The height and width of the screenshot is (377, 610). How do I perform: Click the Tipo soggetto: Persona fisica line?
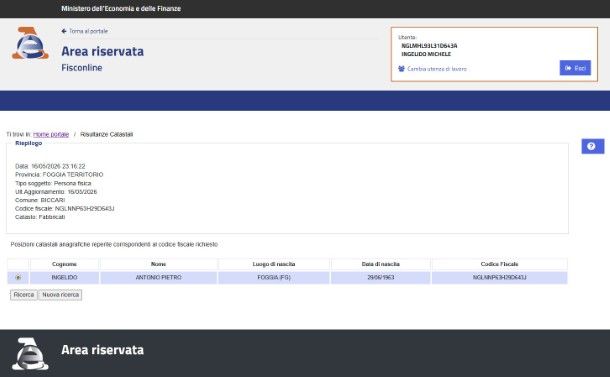[53, 183]
